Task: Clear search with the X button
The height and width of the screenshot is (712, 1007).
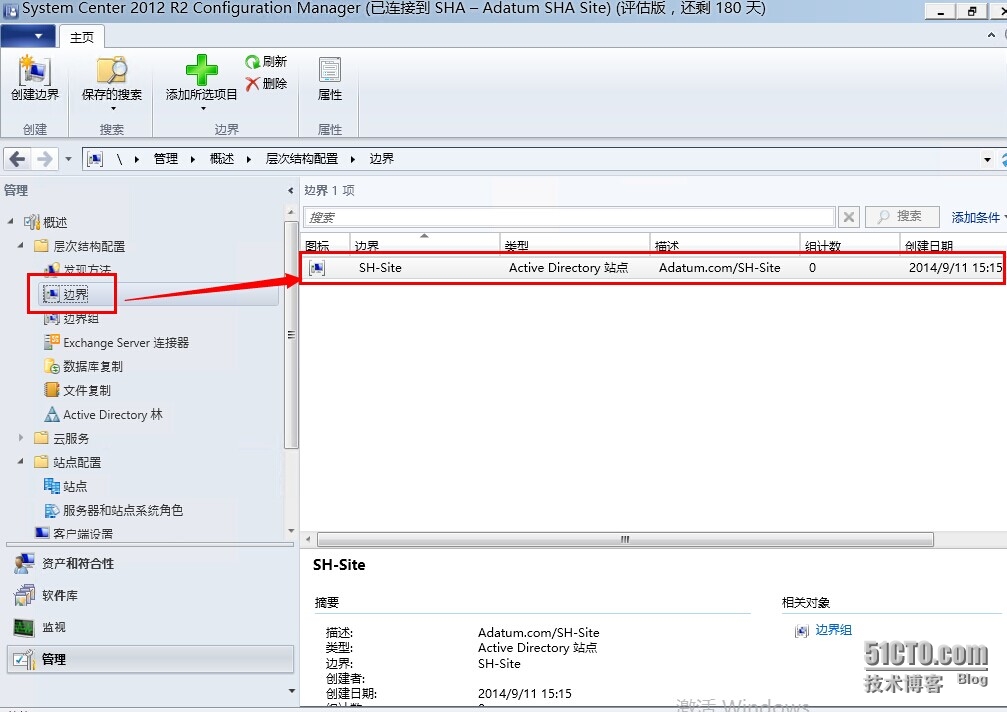Action: (x=848, y=217)
